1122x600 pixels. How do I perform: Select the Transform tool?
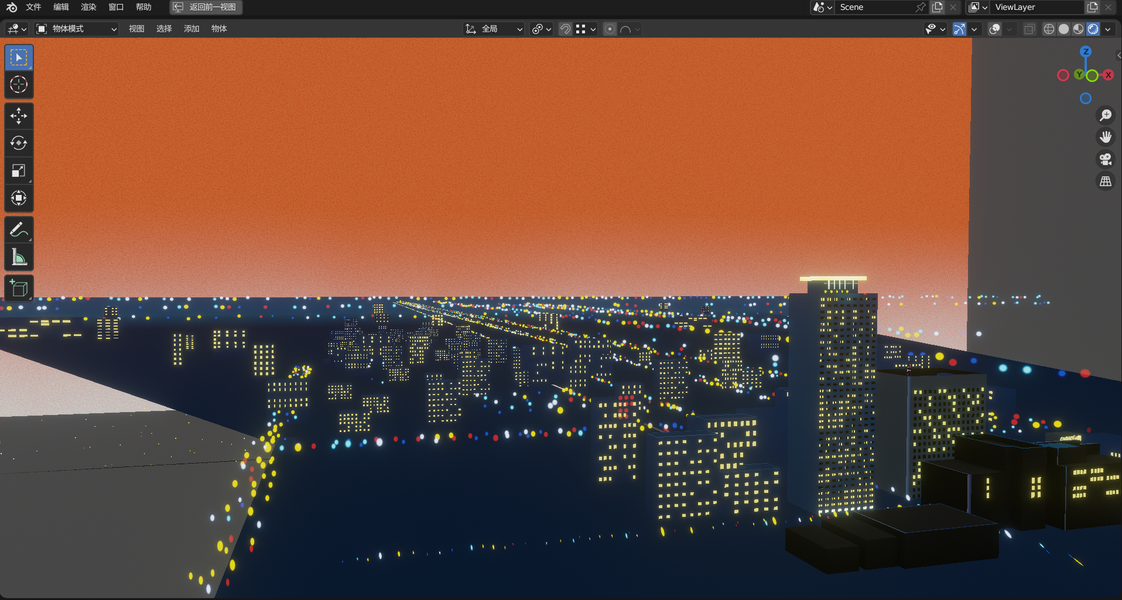[19, 197]
